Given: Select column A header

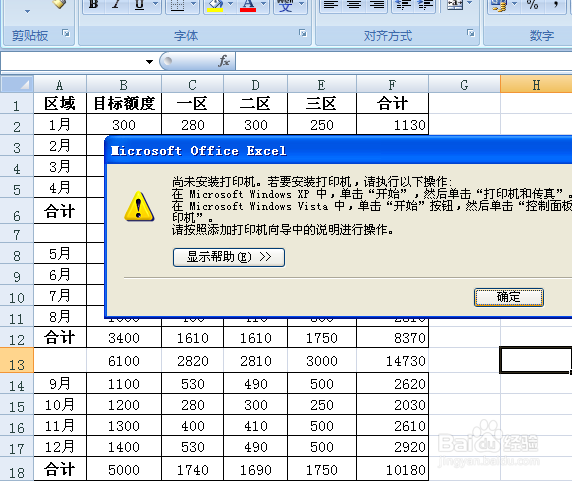Looking at the screenshot, I should click(60, 85).
